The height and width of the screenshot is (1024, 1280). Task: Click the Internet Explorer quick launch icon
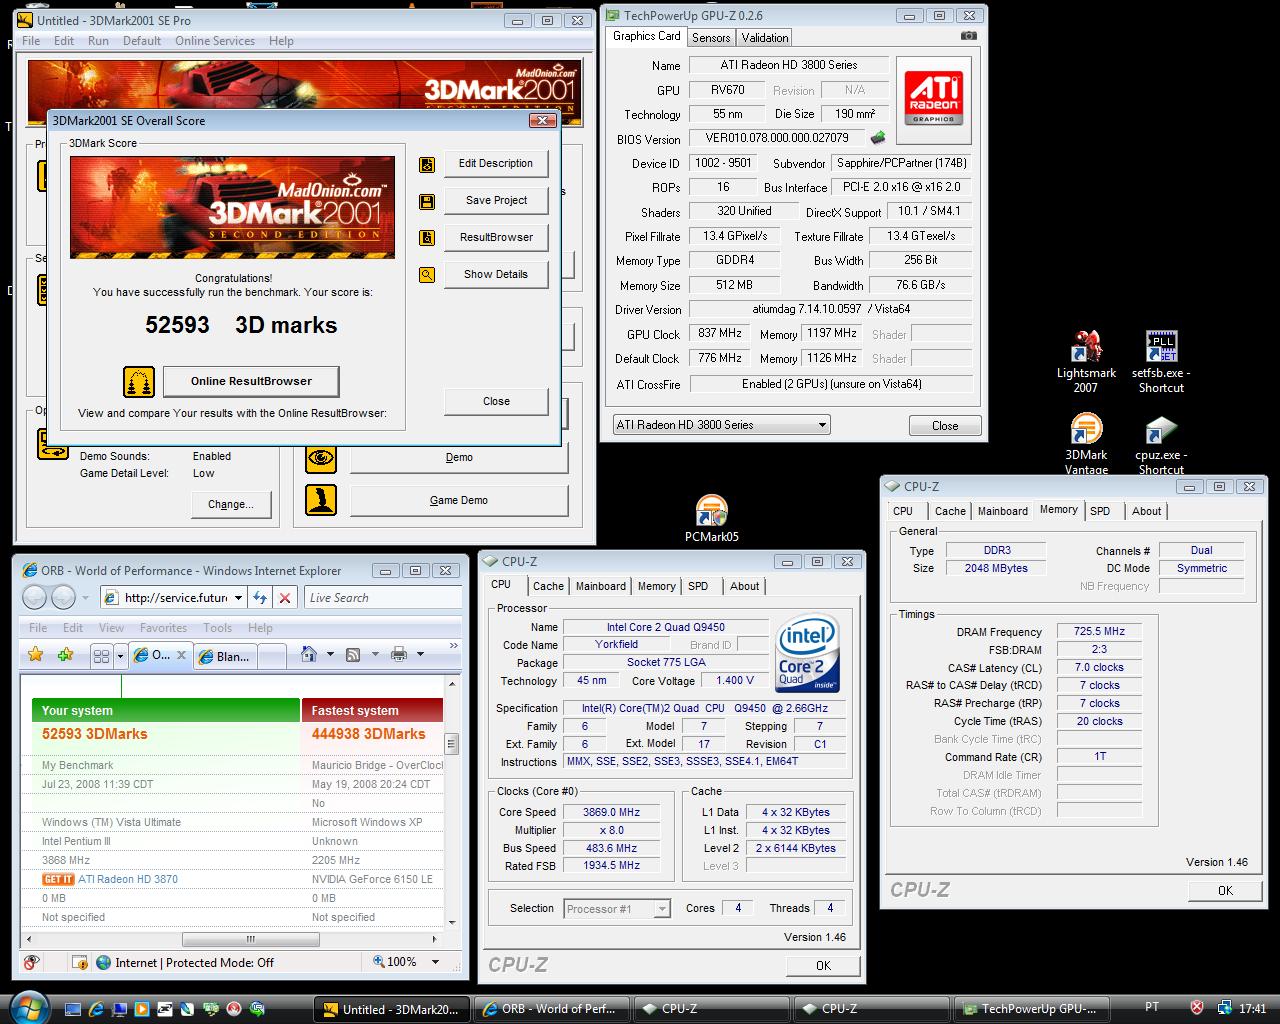pyautogui.click(x=96, y=1008)
